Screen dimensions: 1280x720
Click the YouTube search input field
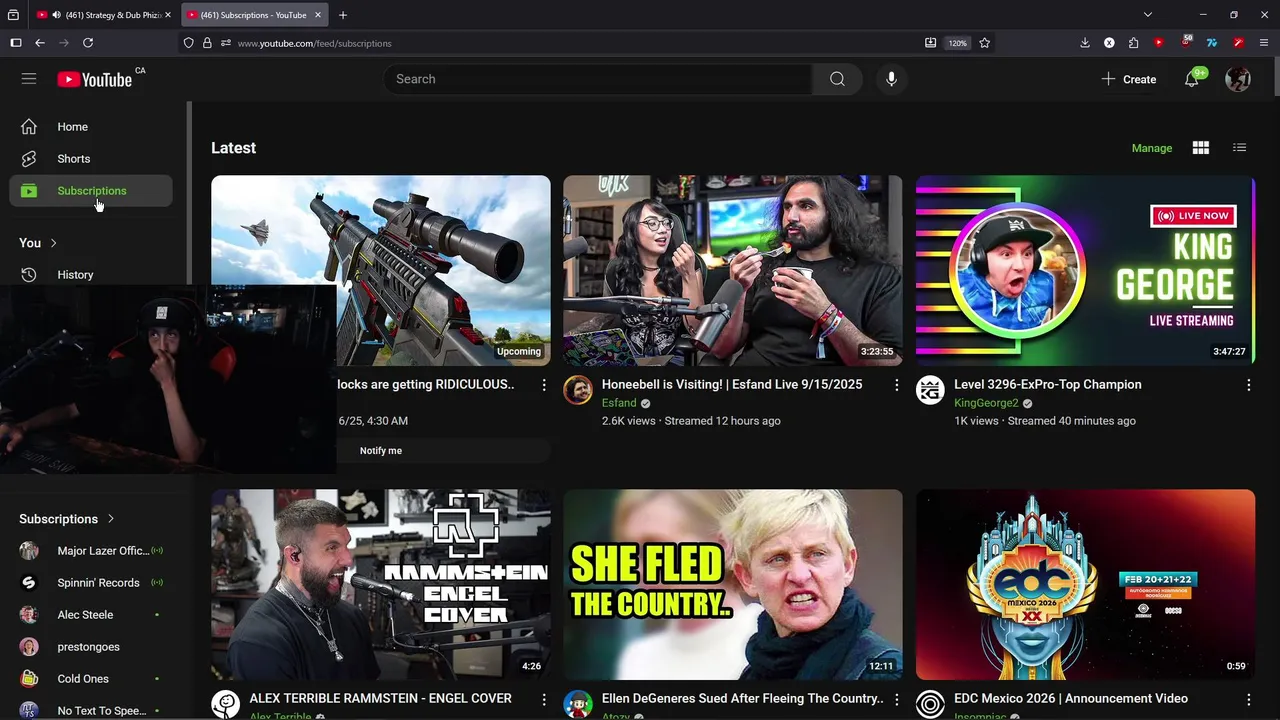tap(598, 79)
